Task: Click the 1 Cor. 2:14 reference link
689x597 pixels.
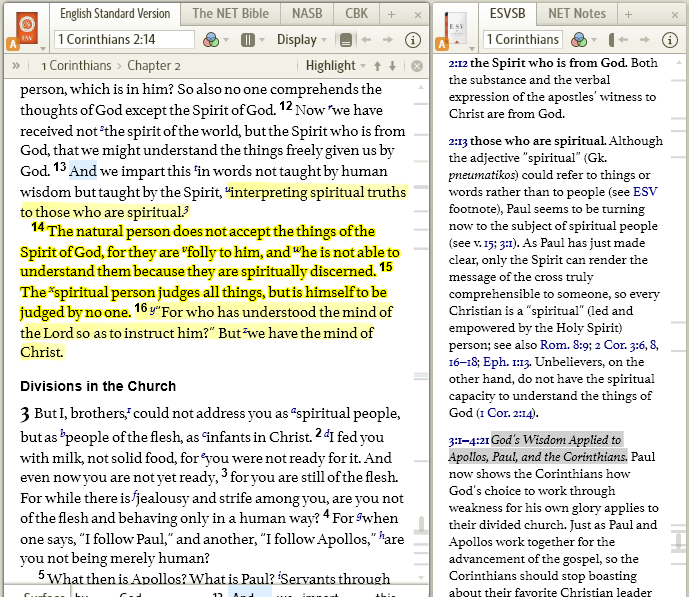Action: (508, 413)
